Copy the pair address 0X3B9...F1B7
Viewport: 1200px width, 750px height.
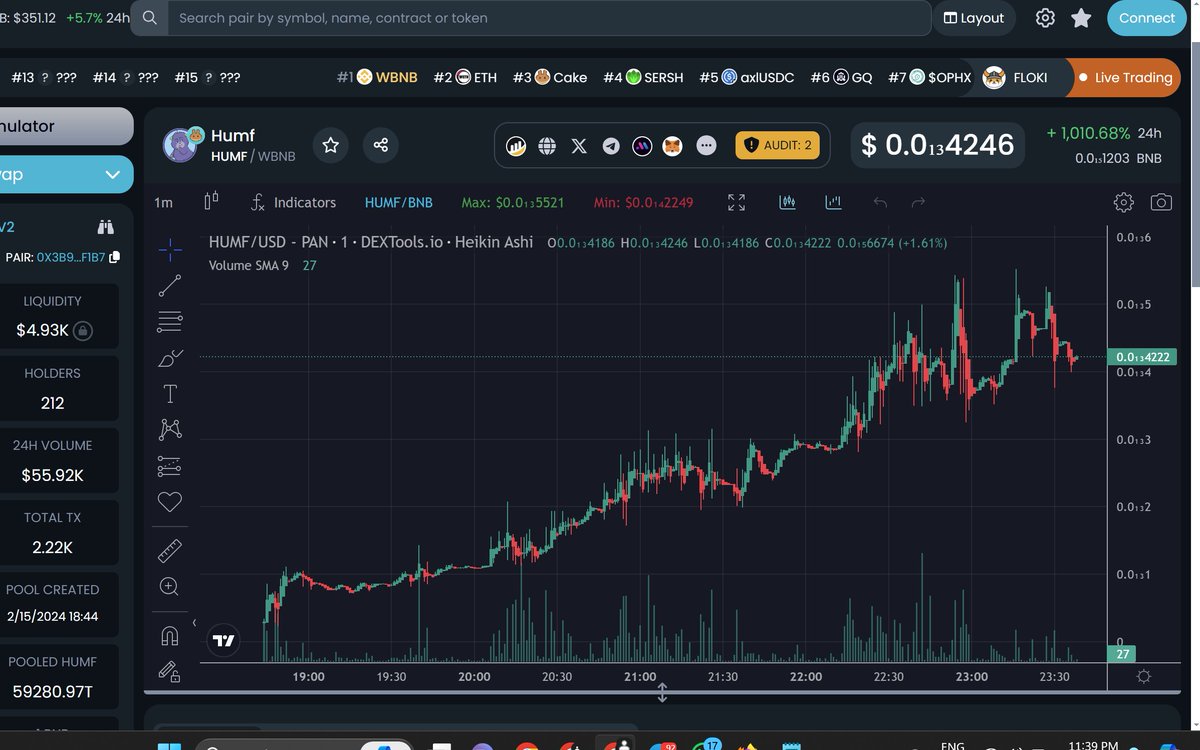click(114, 257)
